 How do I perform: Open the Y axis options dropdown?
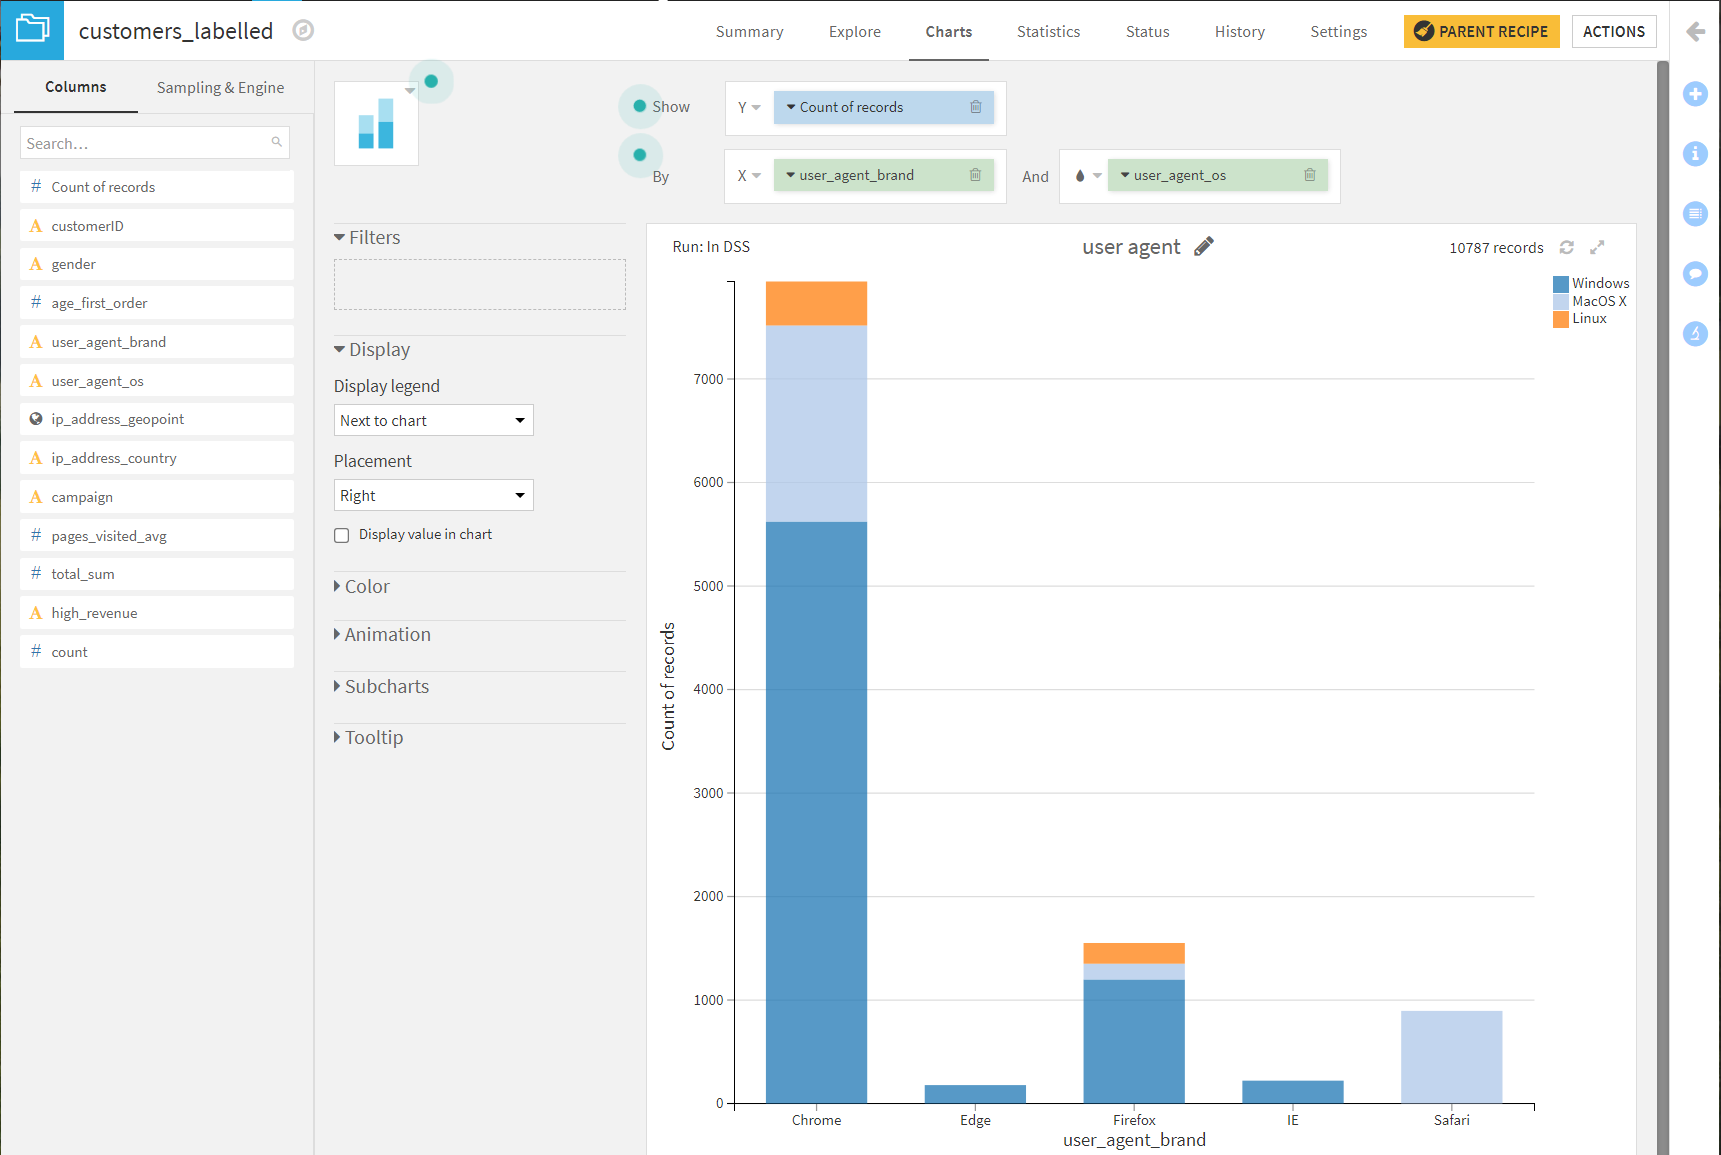749,107
